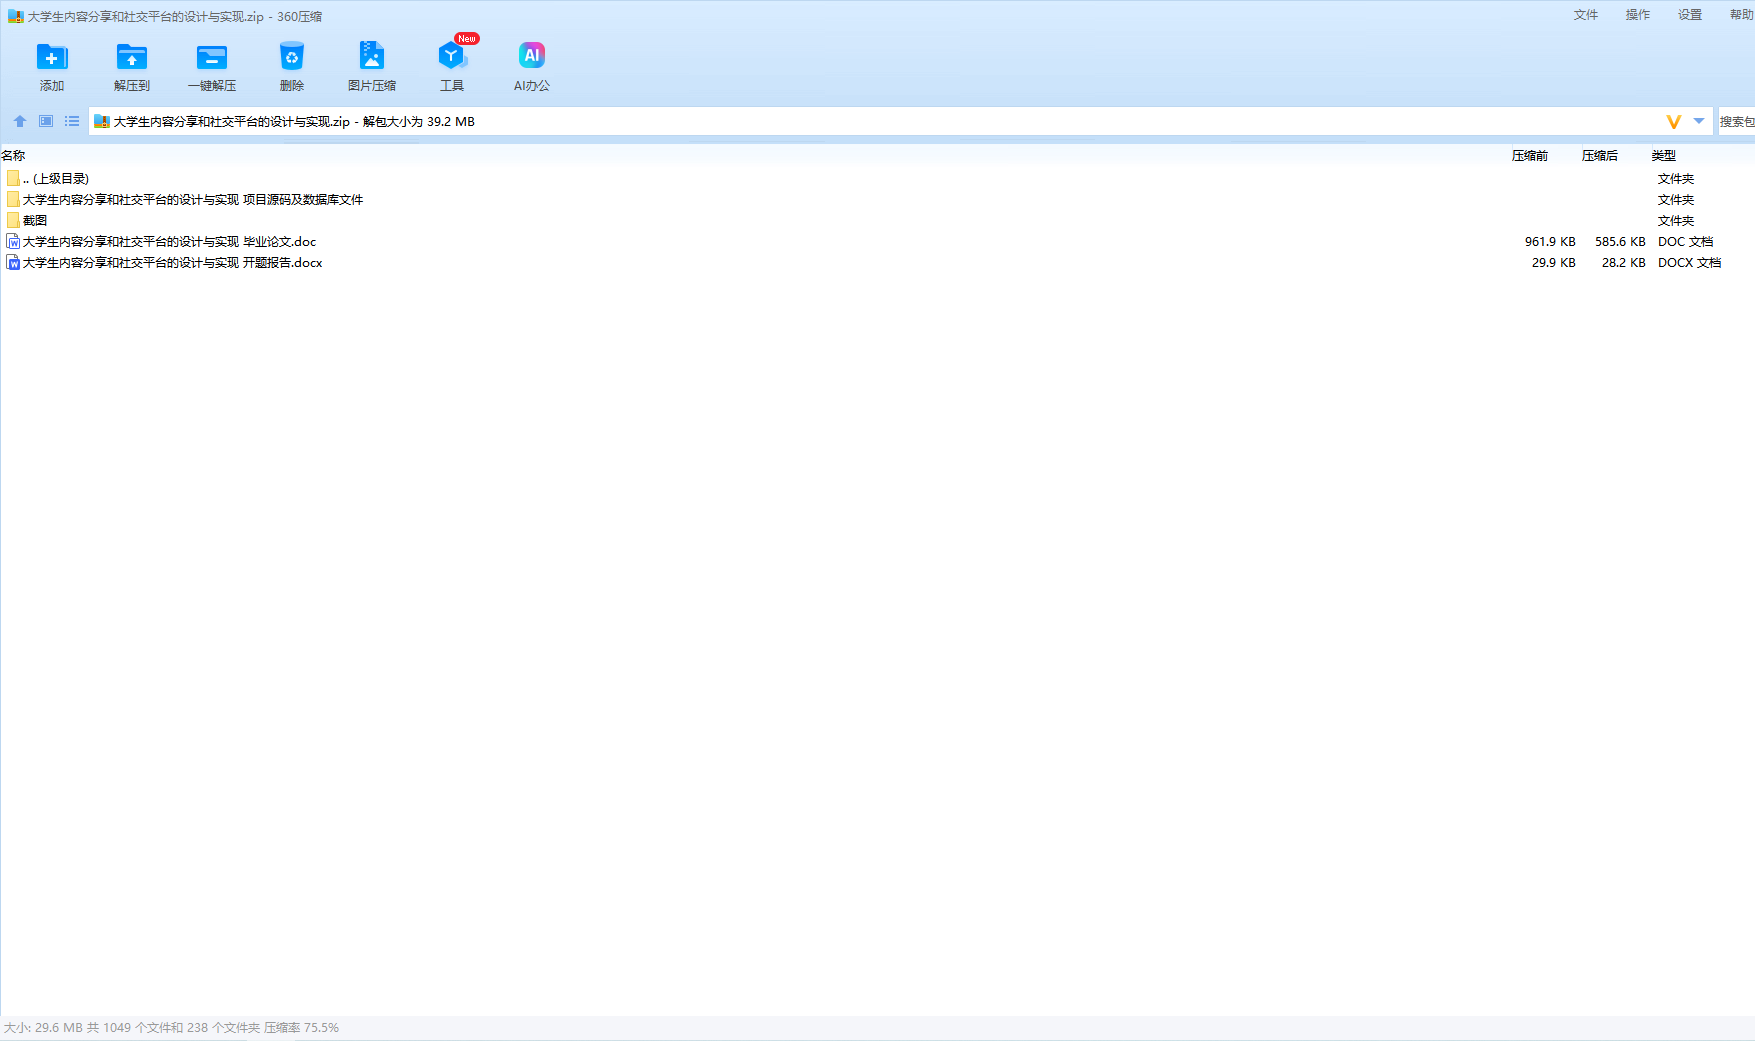Select the 毕业论文.doc file

(877, 242)
